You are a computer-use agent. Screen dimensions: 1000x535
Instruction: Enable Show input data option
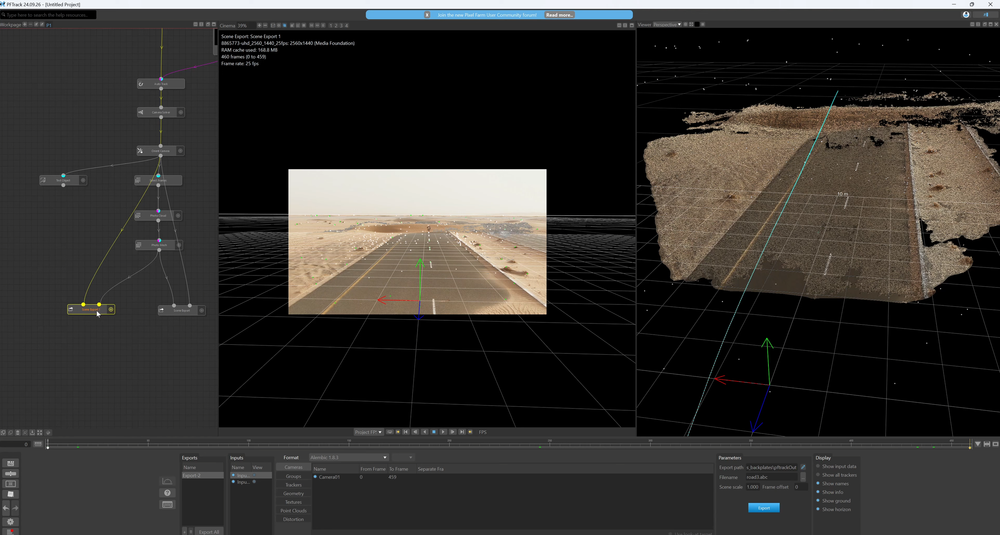(x=818, y=466)
